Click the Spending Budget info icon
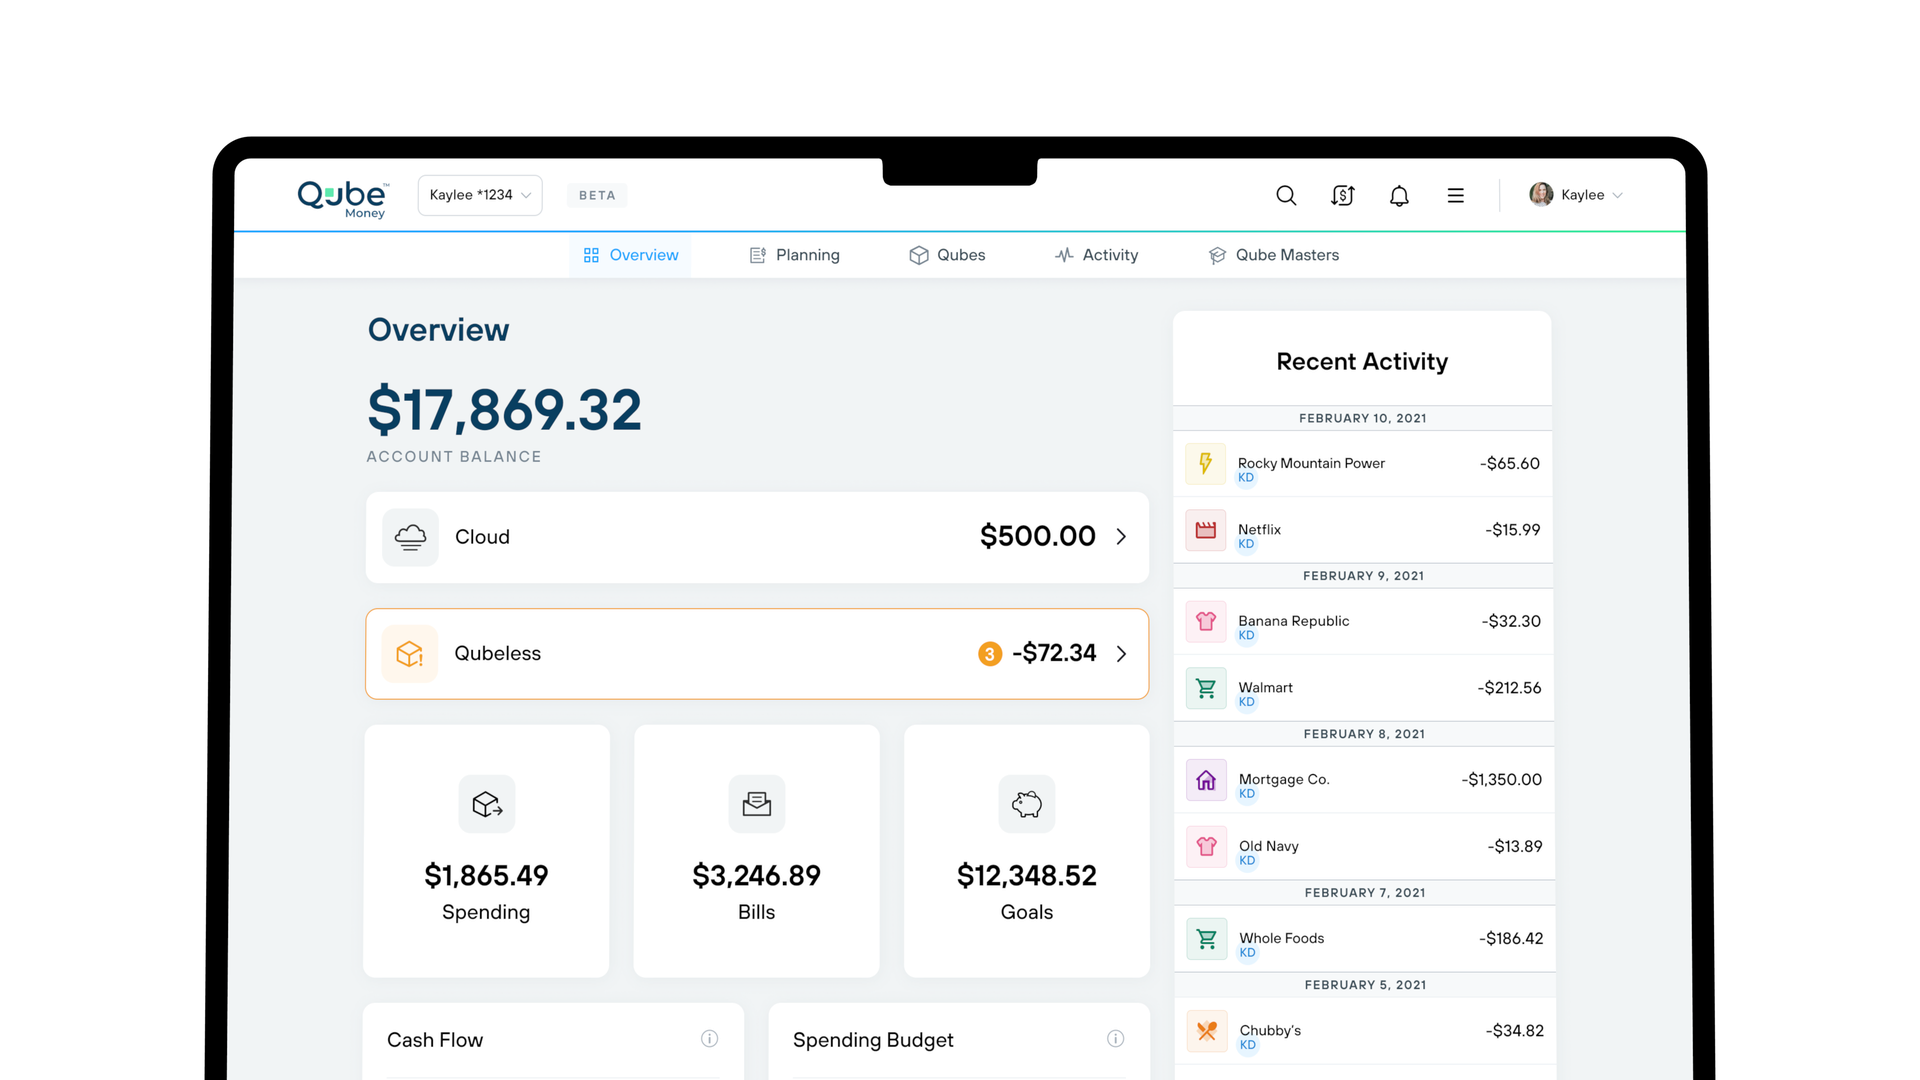The height and width of the screenshot is (1080, 1920). [1116, 1039]
